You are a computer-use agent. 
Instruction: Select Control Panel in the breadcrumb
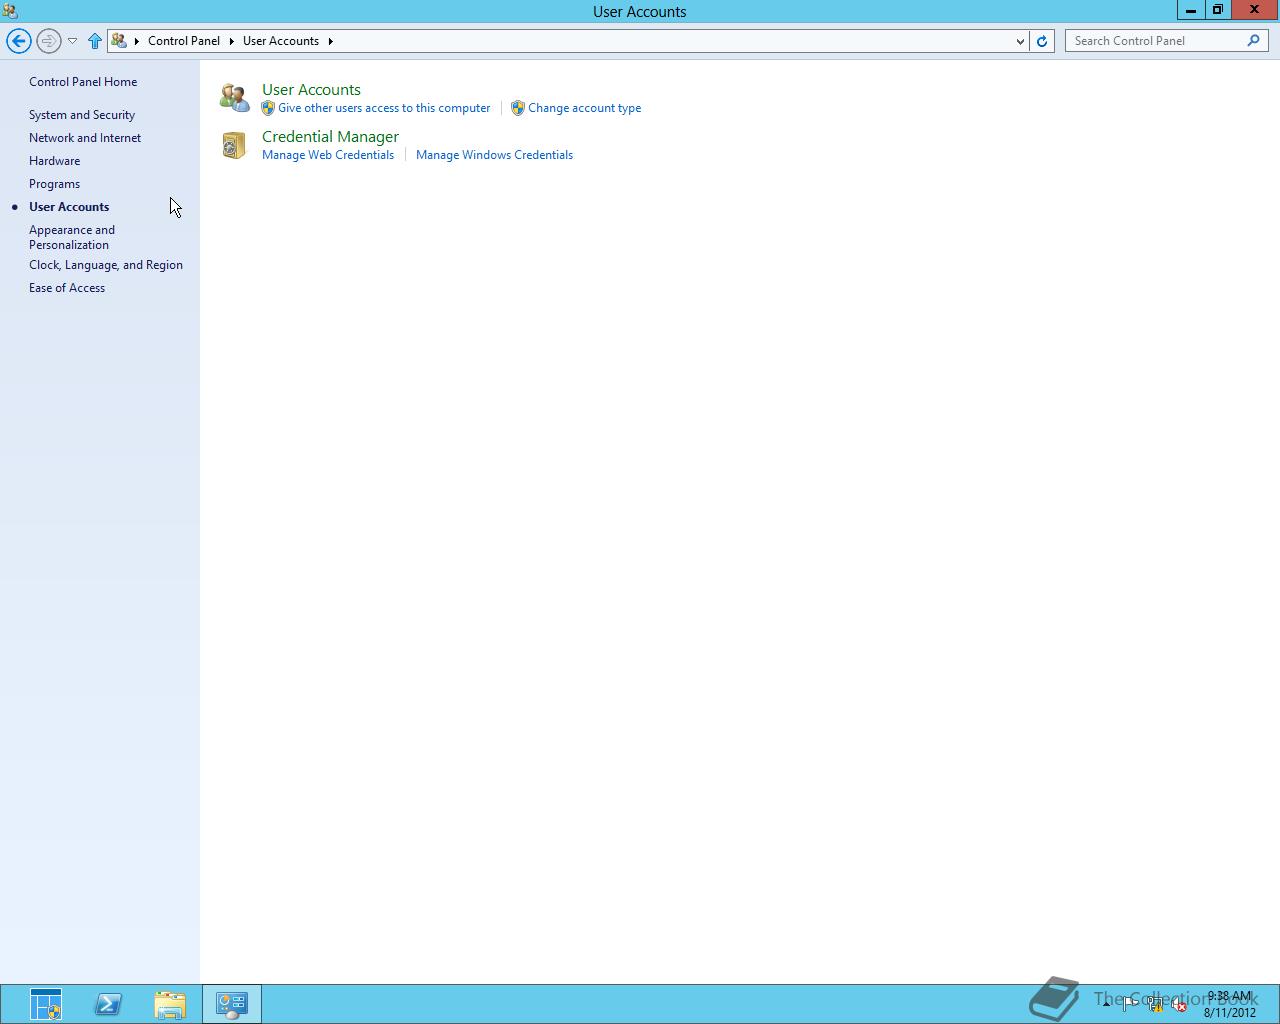click(184, 41)
